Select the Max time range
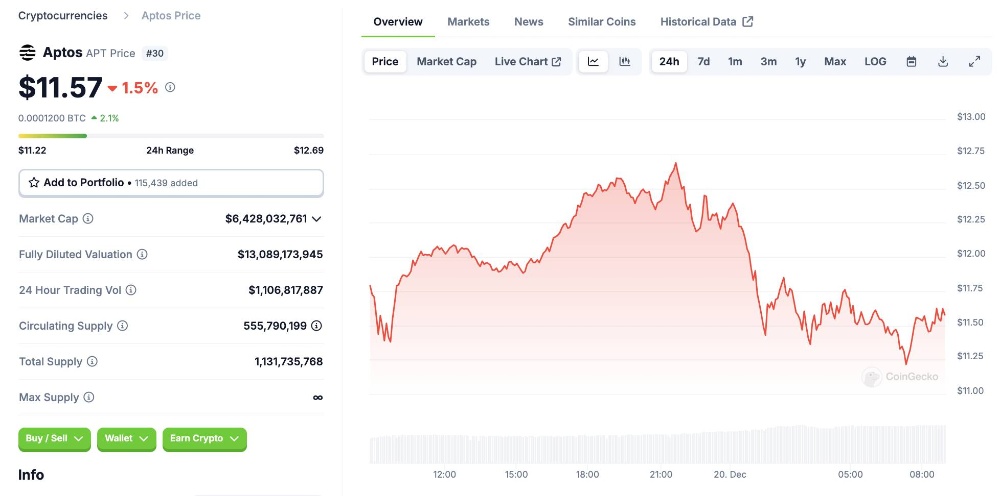This screenshot has width=1000, height=496. tap(835, 62)
